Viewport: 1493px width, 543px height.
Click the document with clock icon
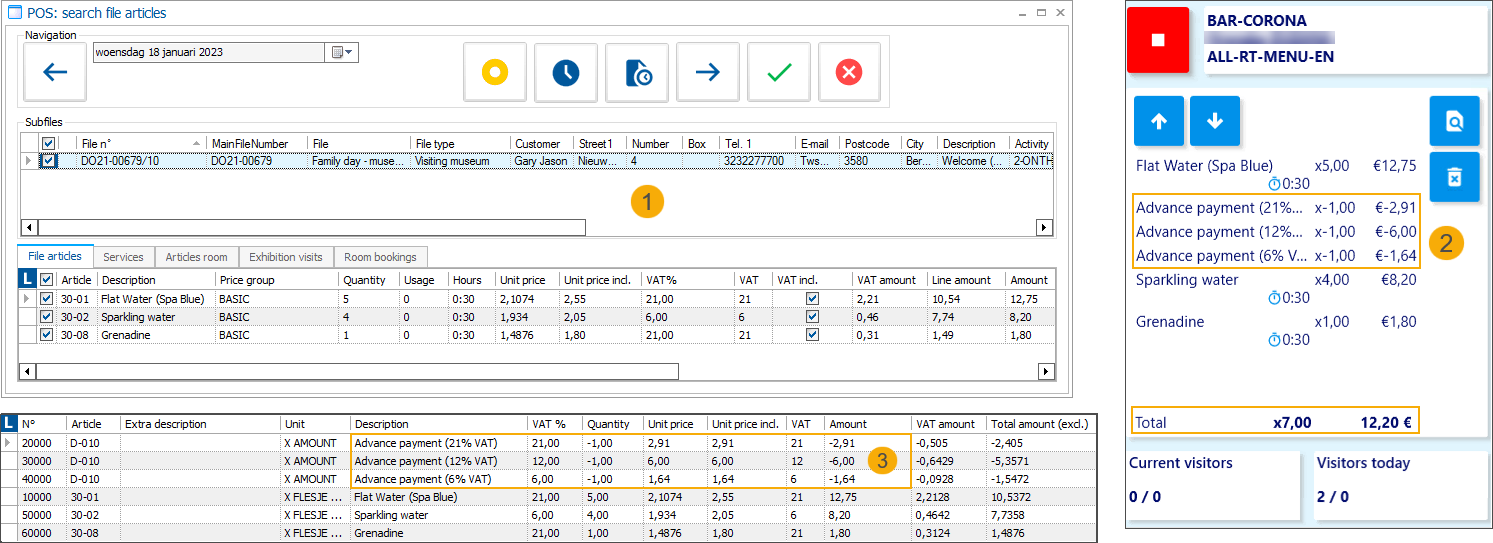[x=637, y=72]
